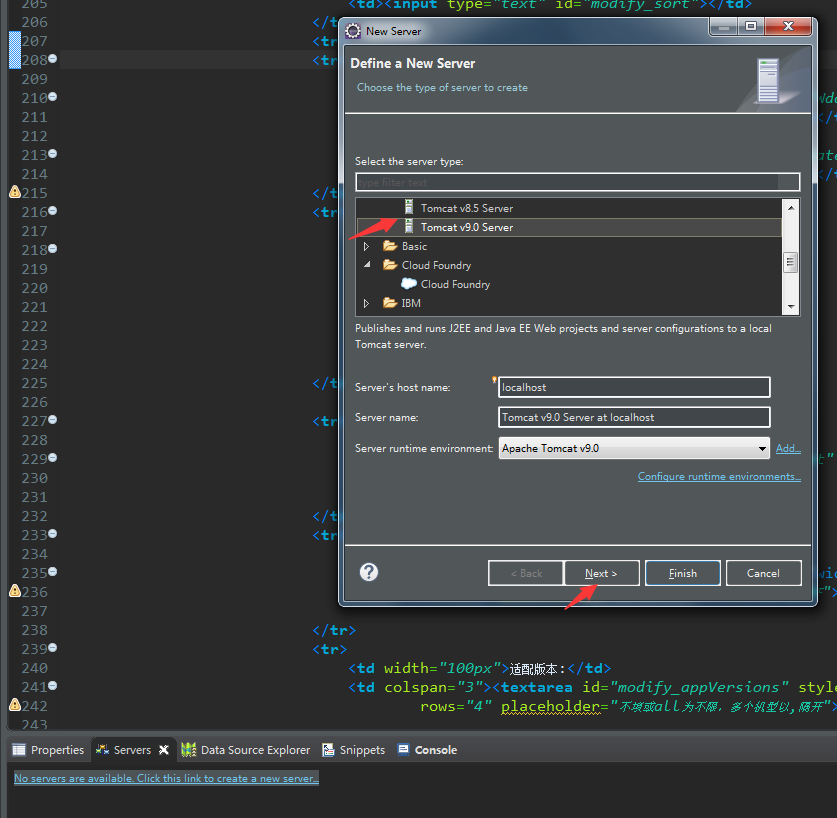Collapse code fold at line 241
Image resolution: width=837 pixels, height=818 pixels.
pos(53,686)
